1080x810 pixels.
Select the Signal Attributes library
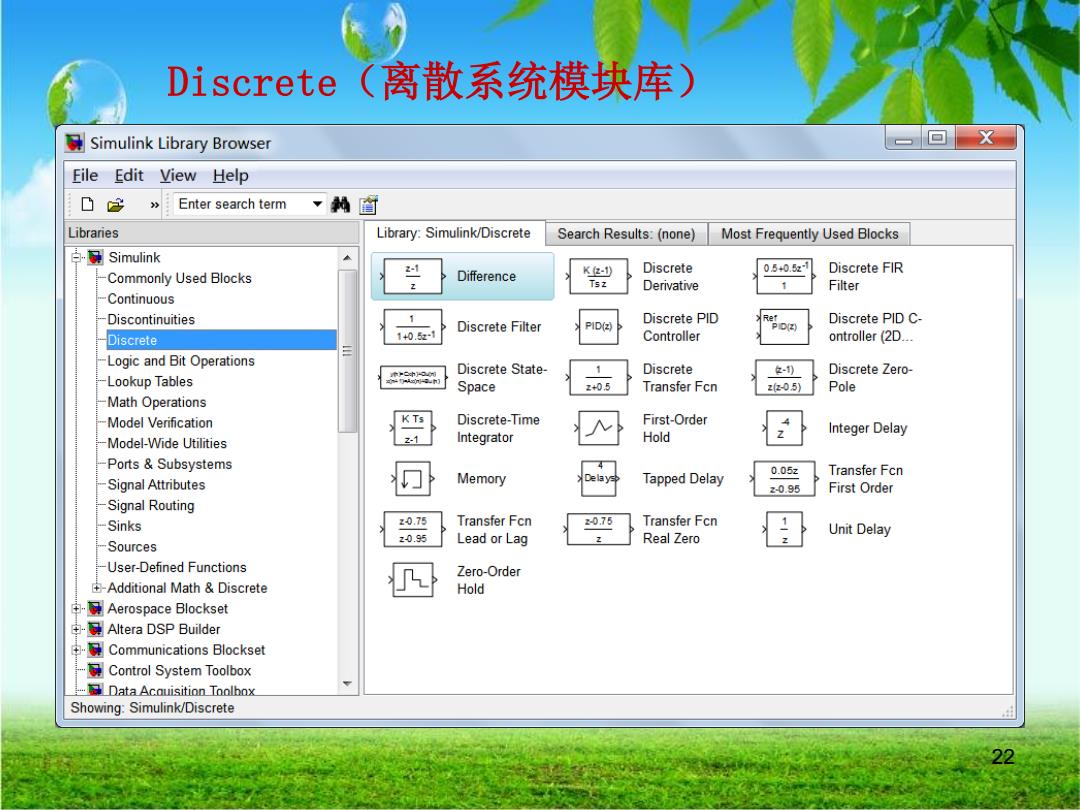point(156,485)
